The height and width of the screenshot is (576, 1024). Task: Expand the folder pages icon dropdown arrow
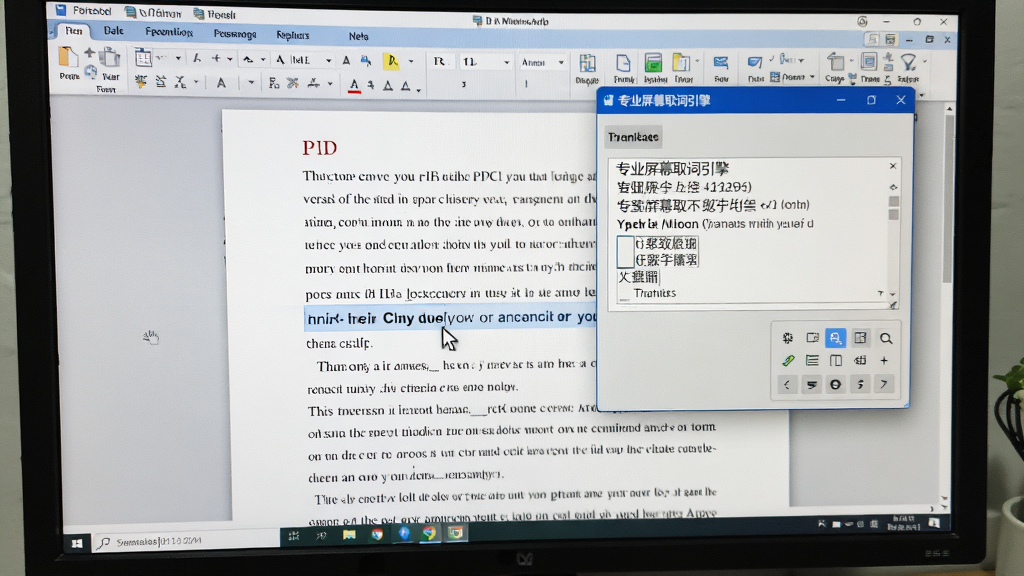coord(697,61)
